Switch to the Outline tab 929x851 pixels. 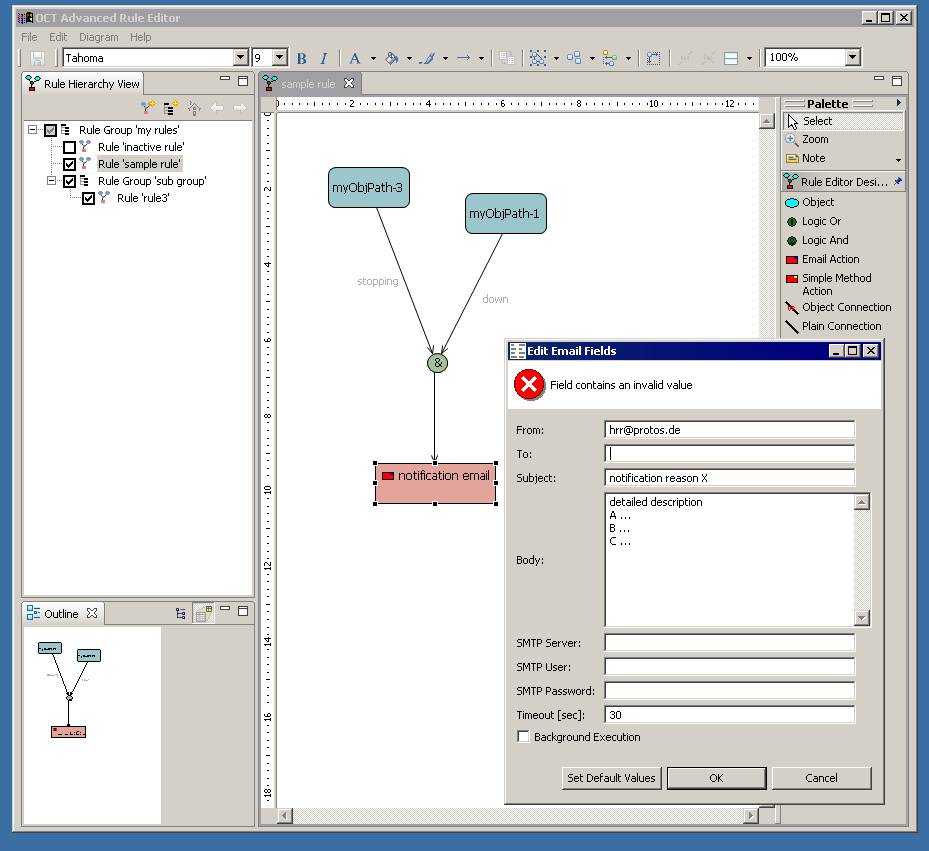62,613
